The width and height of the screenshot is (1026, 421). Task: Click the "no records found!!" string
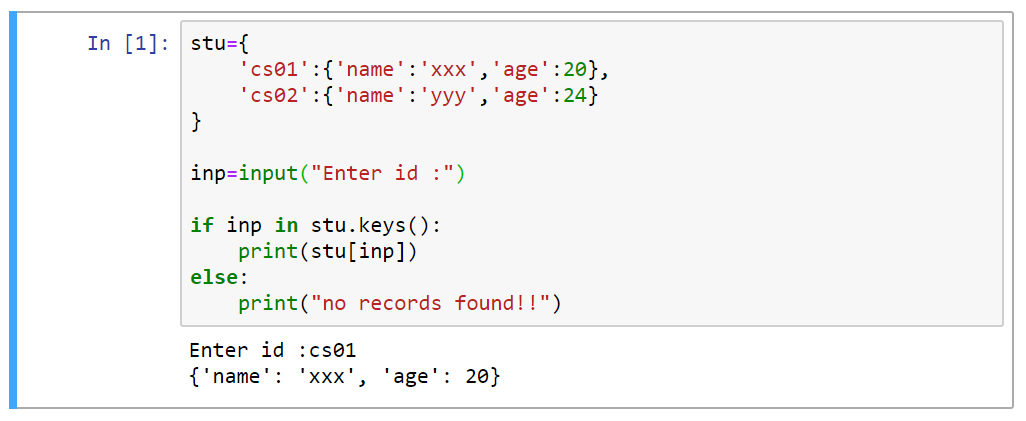(431, 304)
